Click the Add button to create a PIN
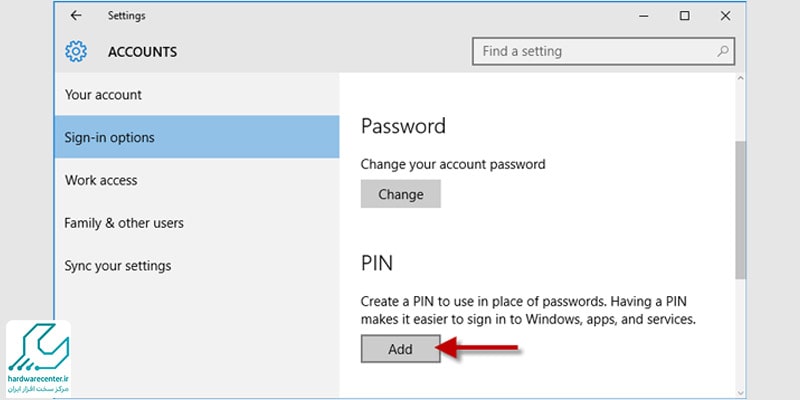This screenshot has width=800, height=400. pyautogui.click(x=401, y=349)
